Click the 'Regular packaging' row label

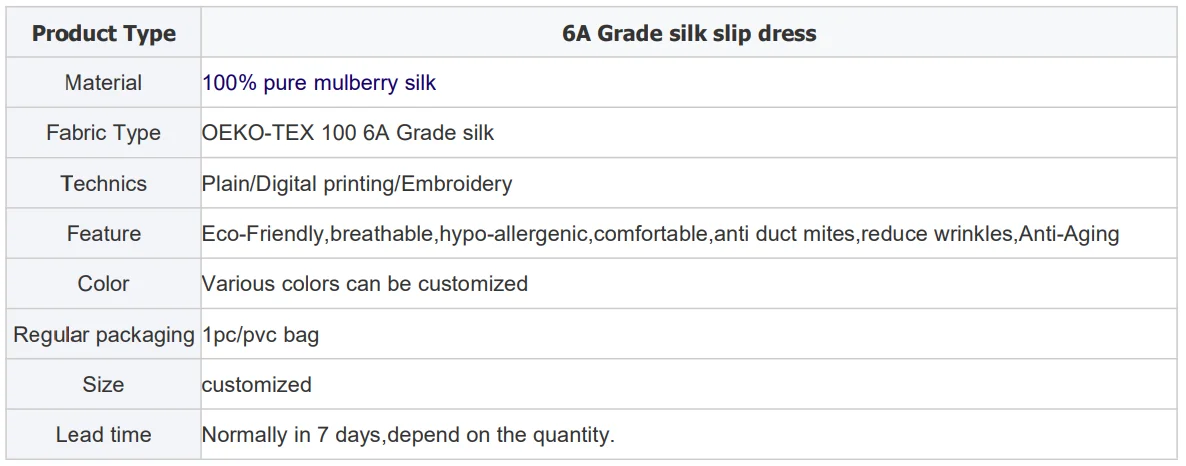click(103, 335)
